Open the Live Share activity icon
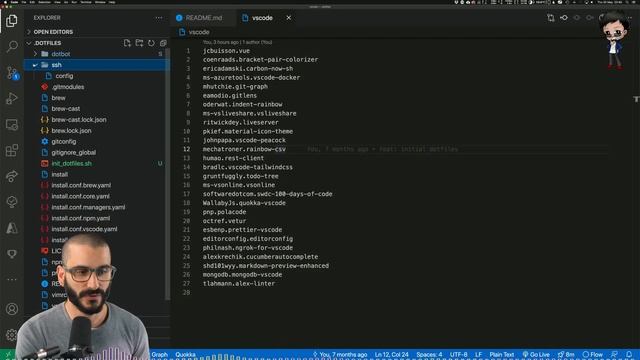Image resolution: width=640 pixels, height=360 pixels. (x=12, y=176)
